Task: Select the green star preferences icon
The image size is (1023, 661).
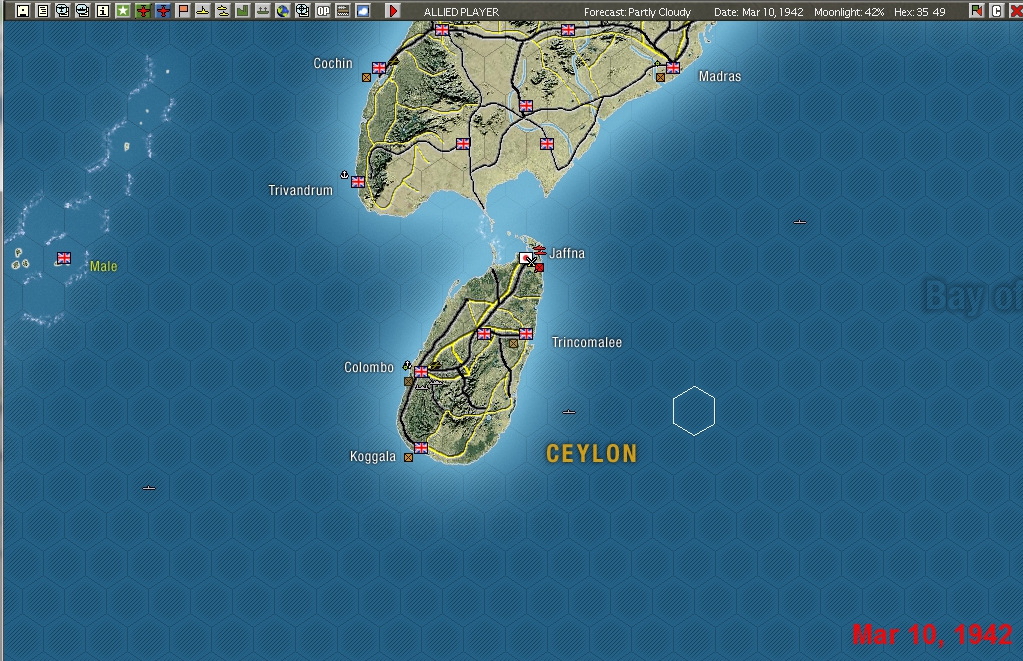Action: tap(123, 9)
